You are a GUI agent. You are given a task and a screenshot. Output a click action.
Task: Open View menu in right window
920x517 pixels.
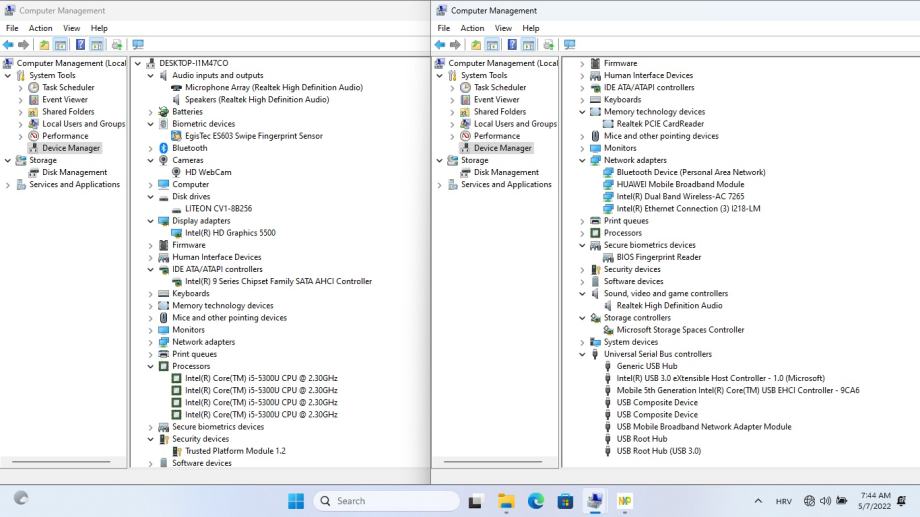tap(503, 28)
